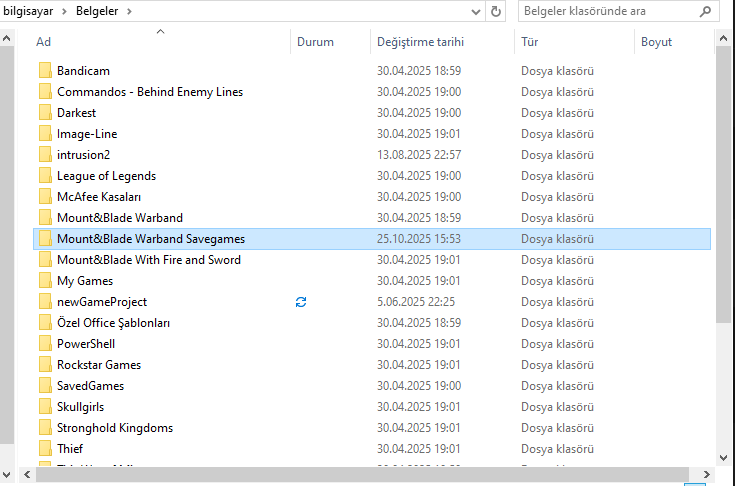The height and width of the screenshot is (486, 735).
Task: Click the navigation pane scroll down arrow
Action: 7,475
